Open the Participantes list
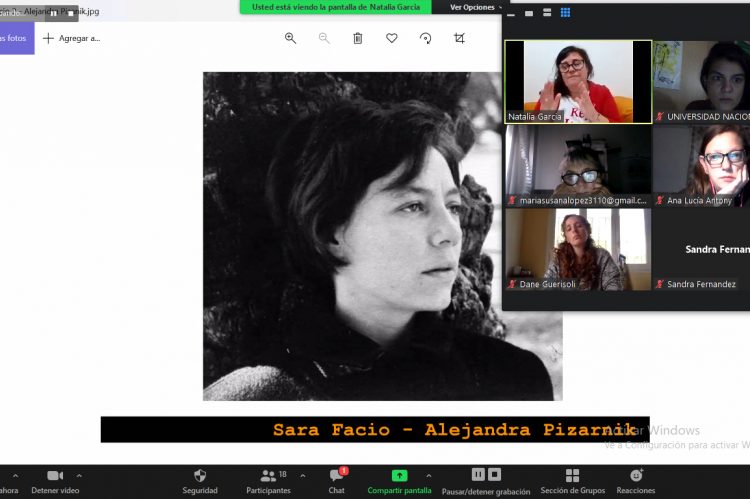Screen dimensions: 750x499 268,476
